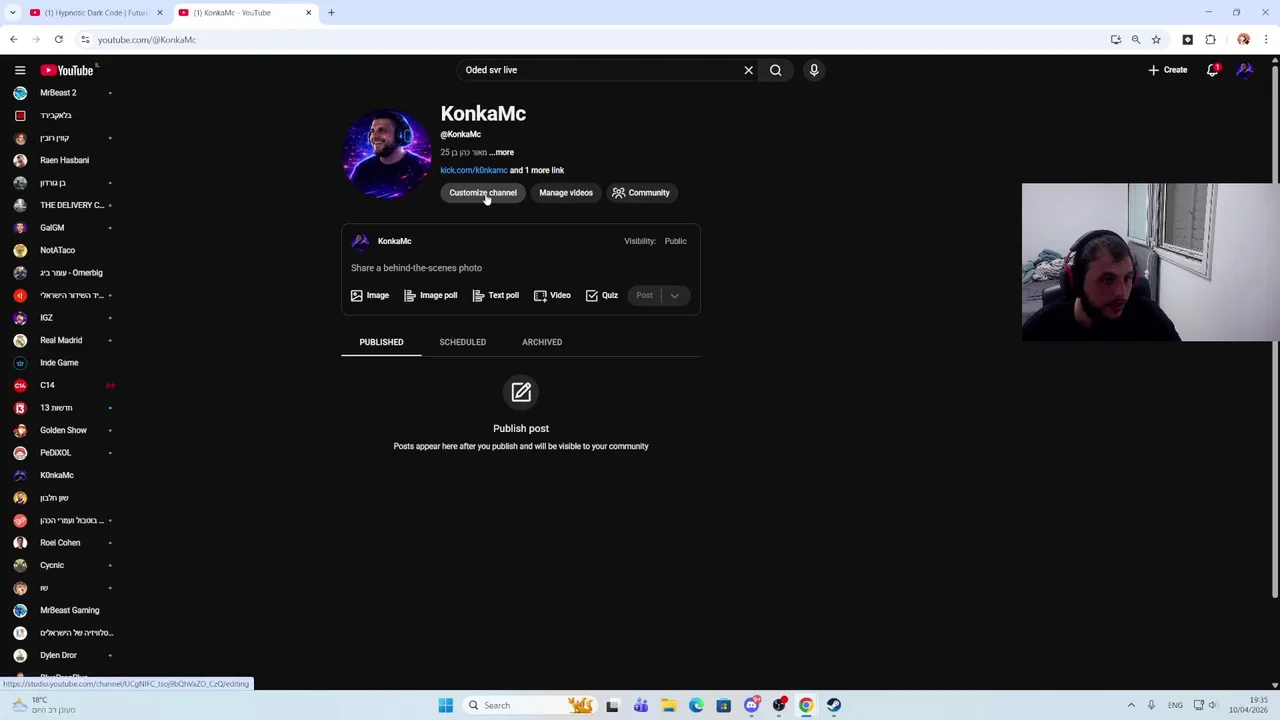Viewport: 1280px width, 720px height.
Task: Open Microsoft Edge from taskbar
Action: click(696, 705)
